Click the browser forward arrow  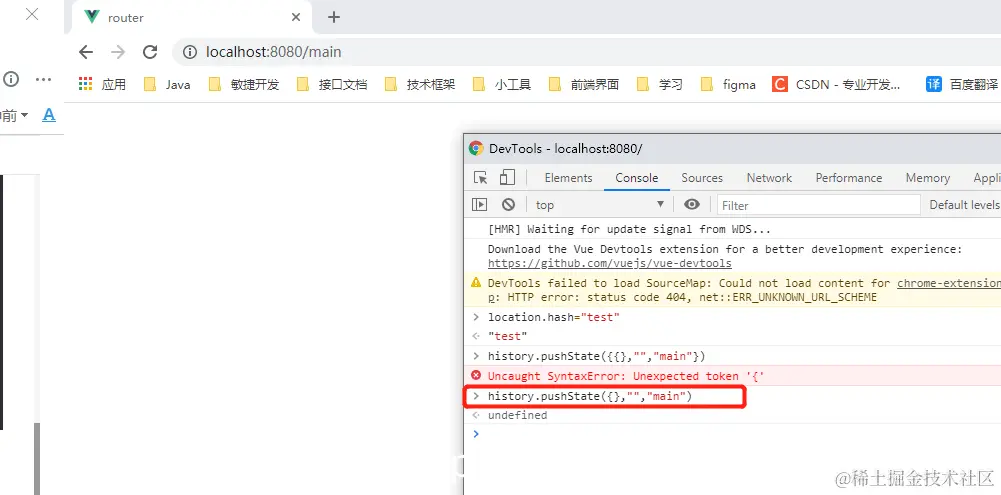click(118, 52)
